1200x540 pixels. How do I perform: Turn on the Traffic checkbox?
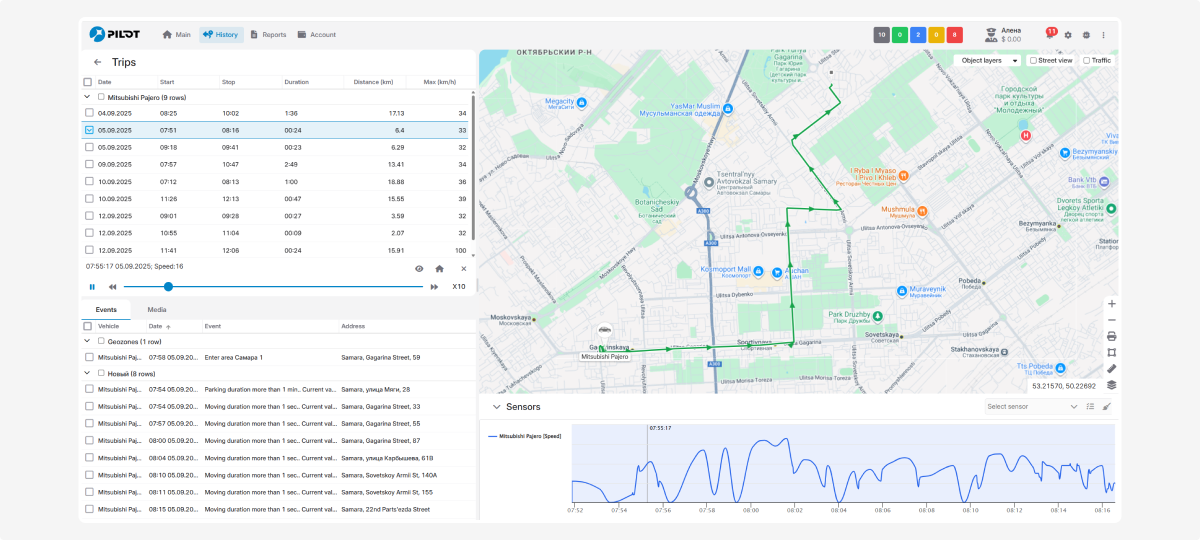pyautogui.click(x=1087, y=60)
